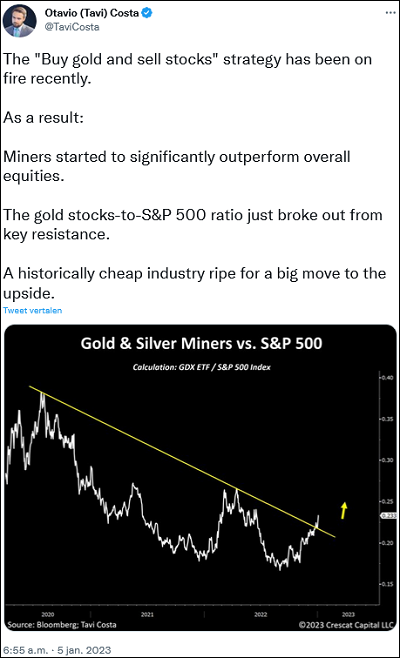Click the 2021 x-axis label
The width and height of the screenshot is (400, 658).
147,614
